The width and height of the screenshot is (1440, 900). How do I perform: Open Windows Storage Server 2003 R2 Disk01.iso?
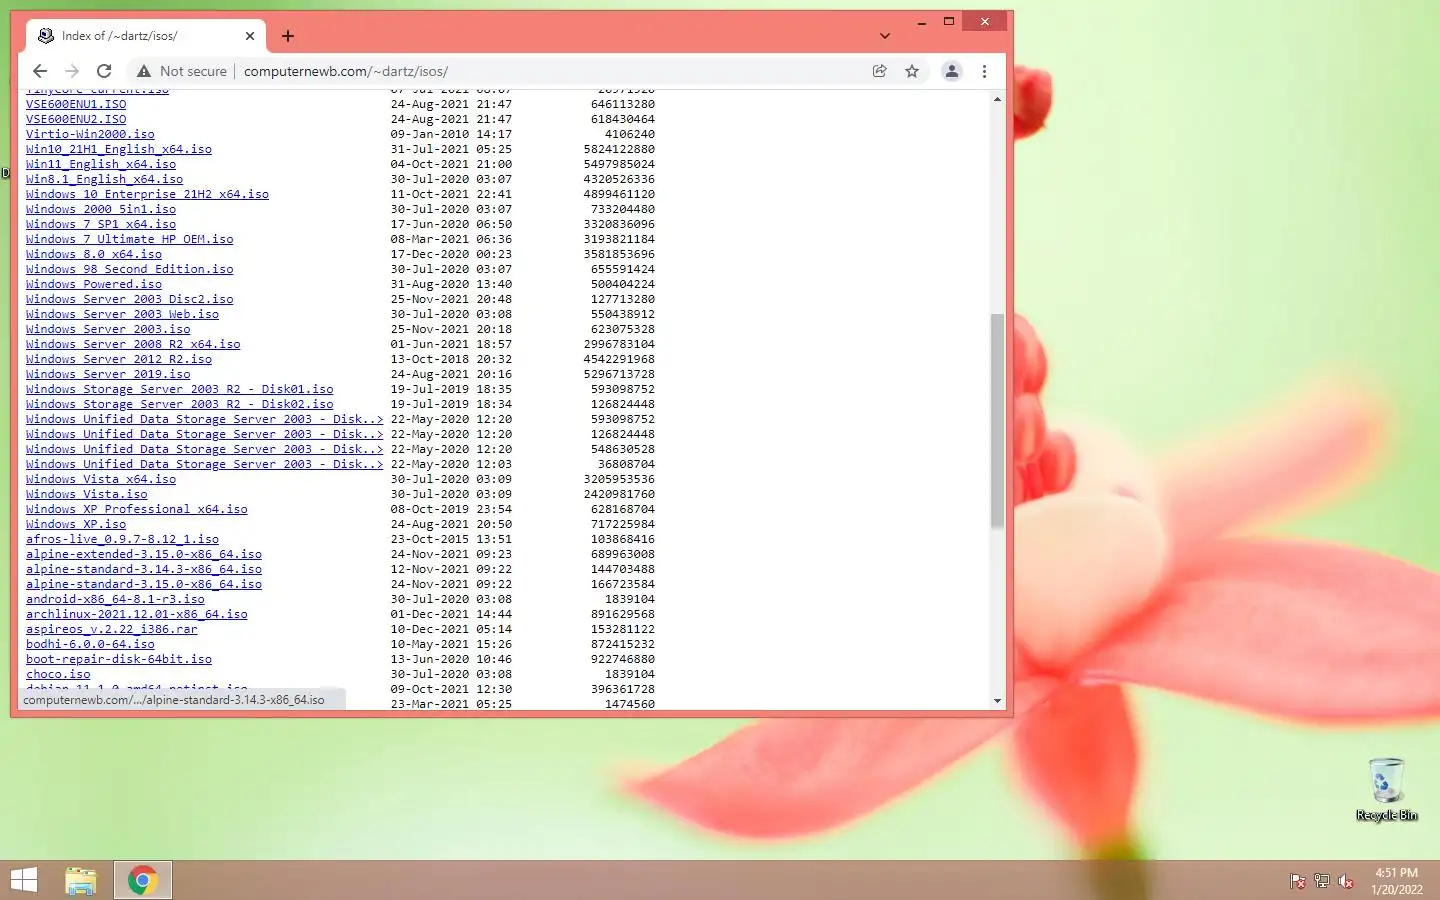point(180,389)
